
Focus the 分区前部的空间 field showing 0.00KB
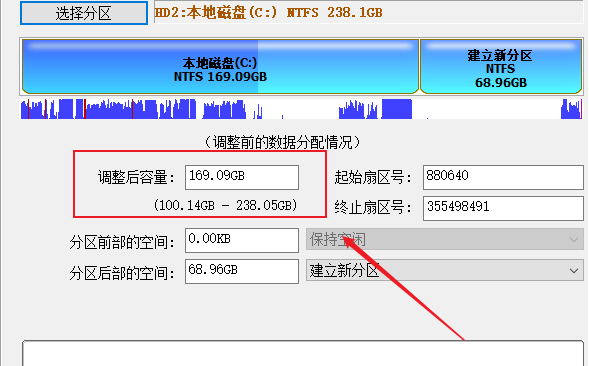pos(242,240)
